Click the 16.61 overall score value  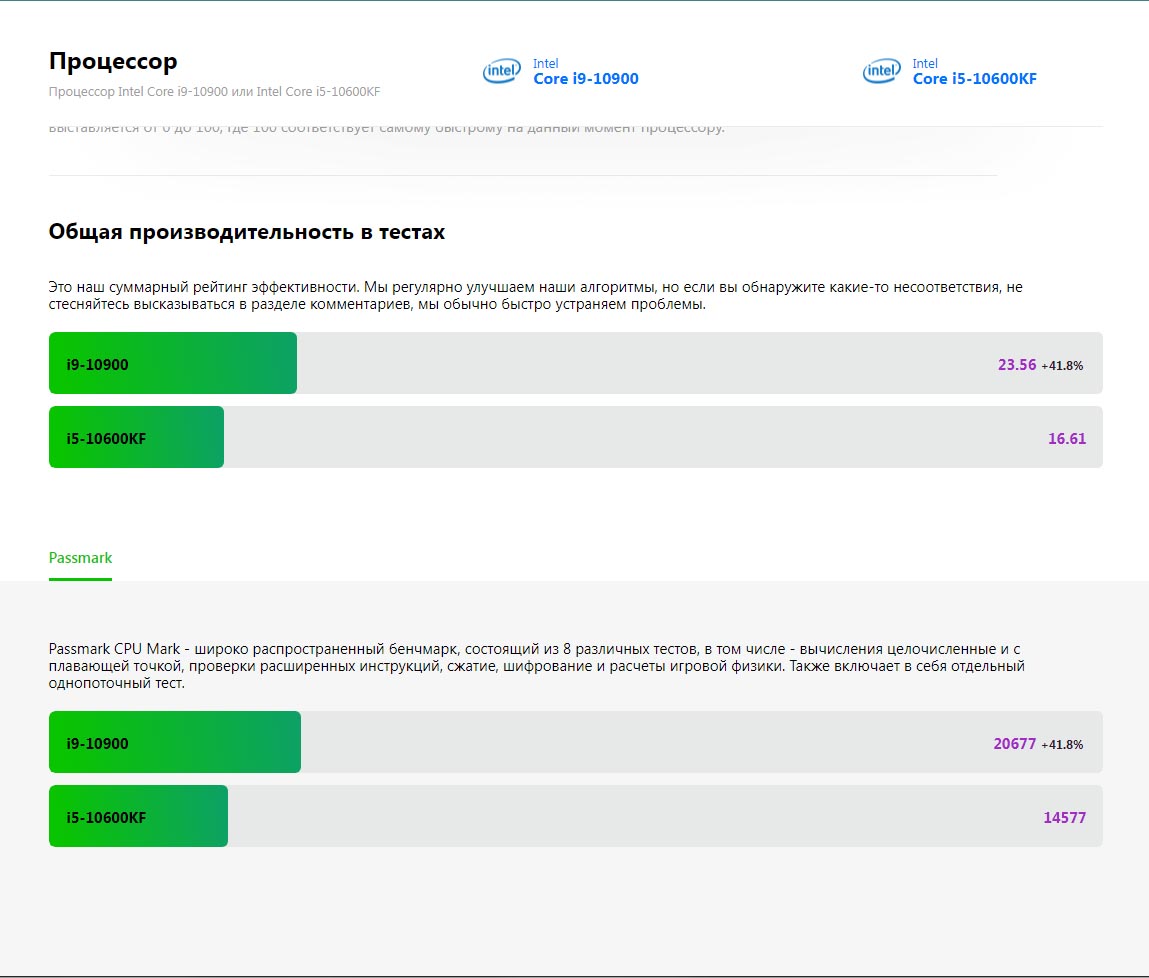click(x=1066, y=439)
